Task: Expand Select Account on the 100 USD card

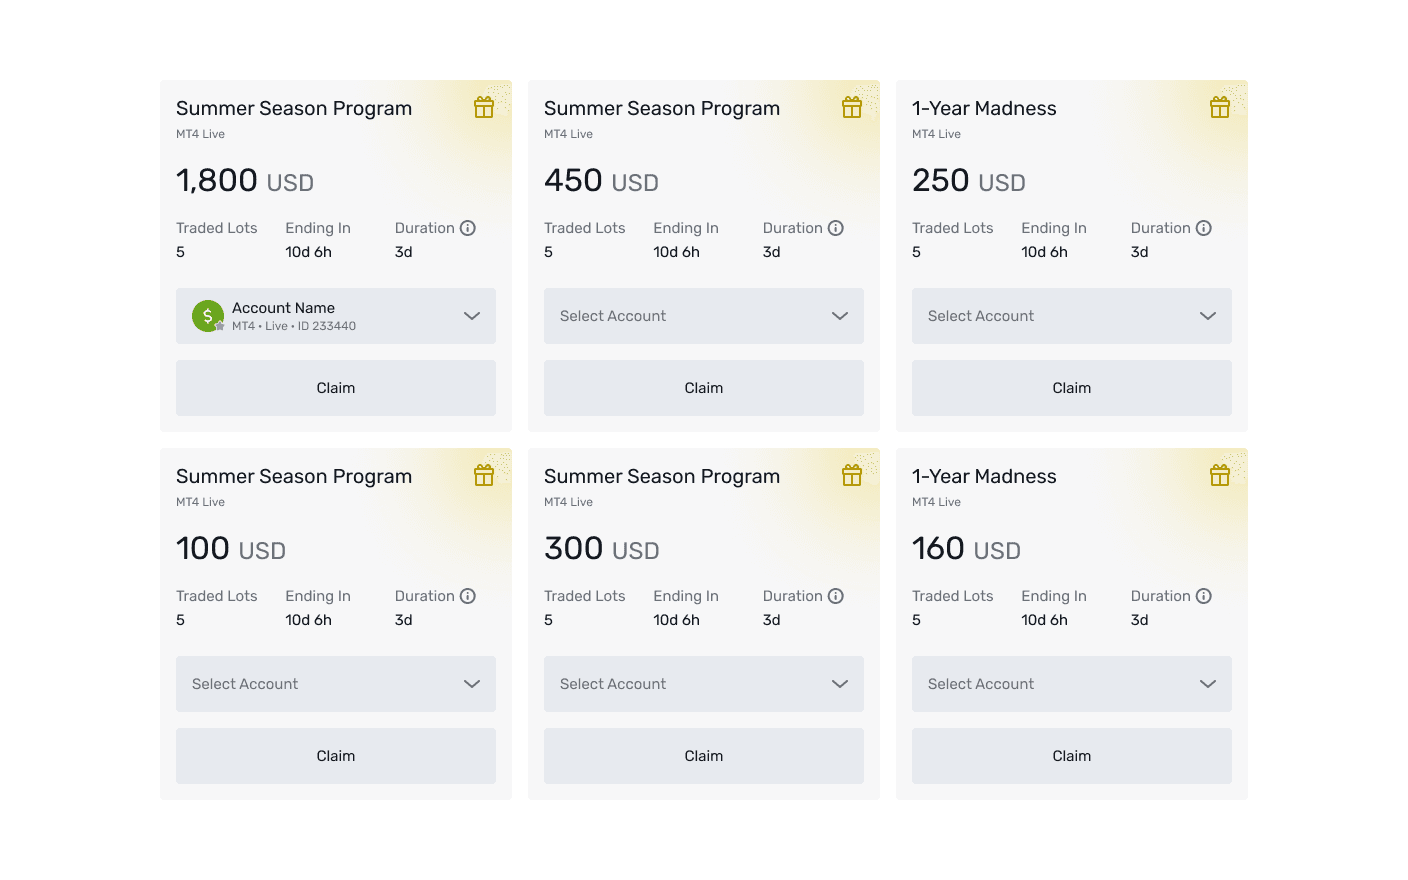Action: (x=336, y=684)
